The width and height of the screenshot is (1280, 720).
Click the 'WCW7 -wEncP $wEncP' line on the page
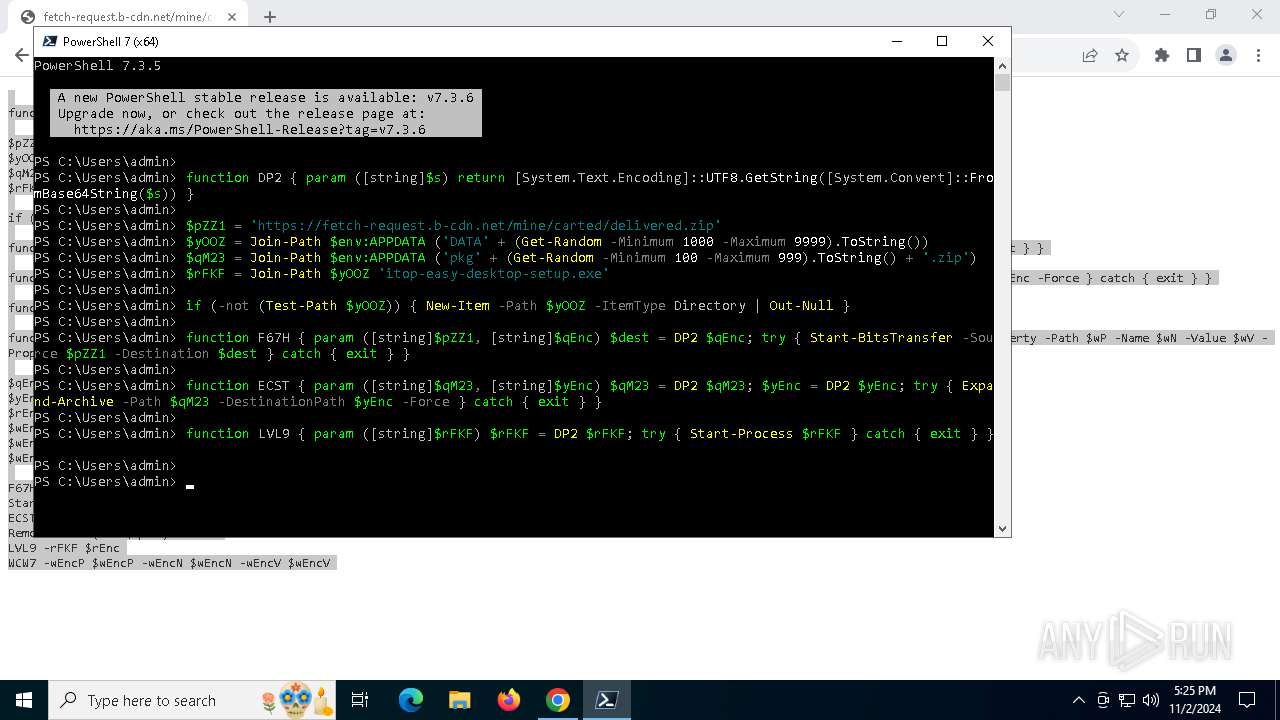point(169,563)
